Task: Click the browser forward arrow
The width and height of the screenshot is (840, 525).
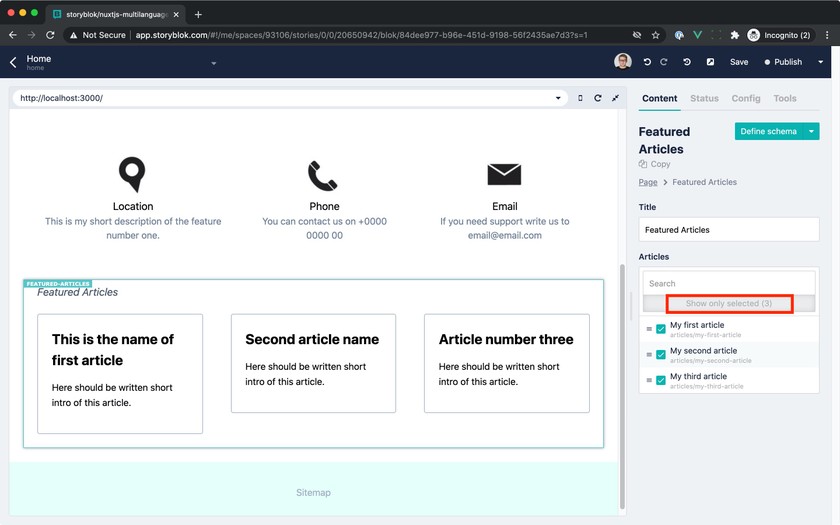Action: [32, 35]
